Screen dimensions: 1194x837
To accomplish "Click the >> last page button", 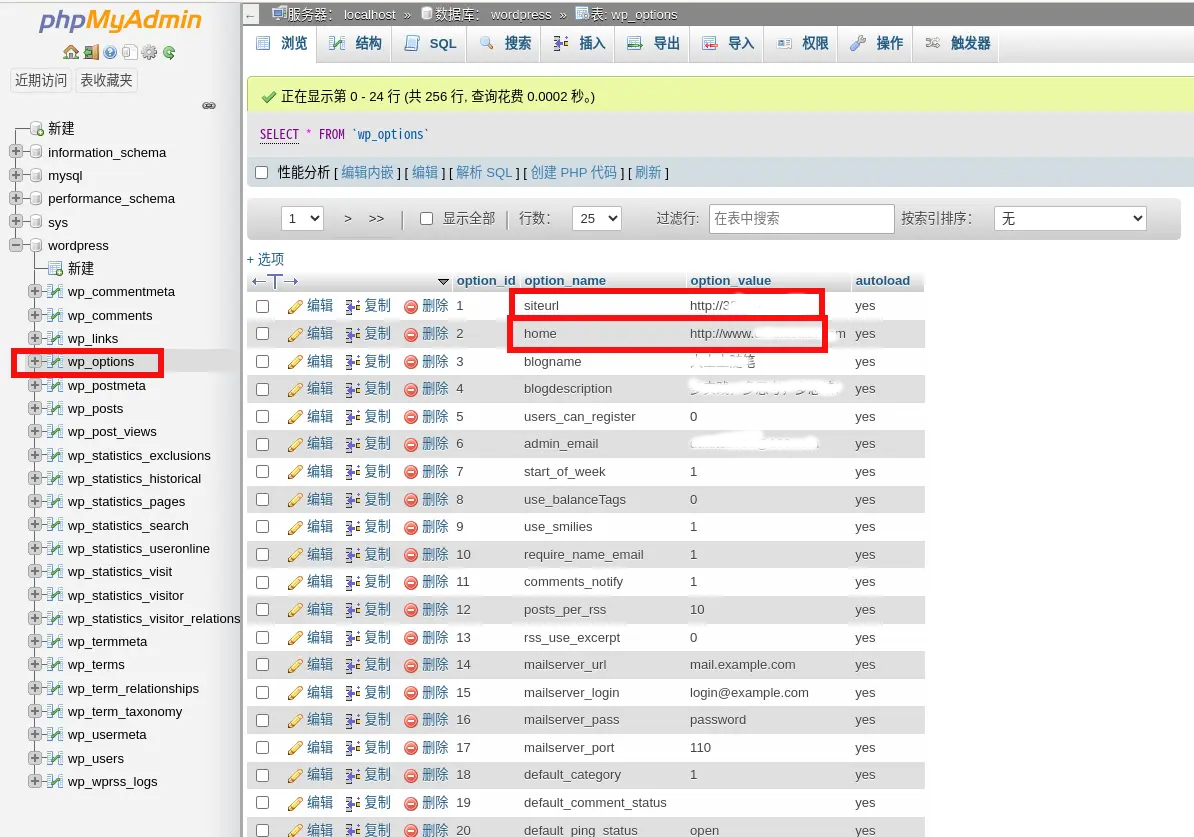I will pos(376,219).
